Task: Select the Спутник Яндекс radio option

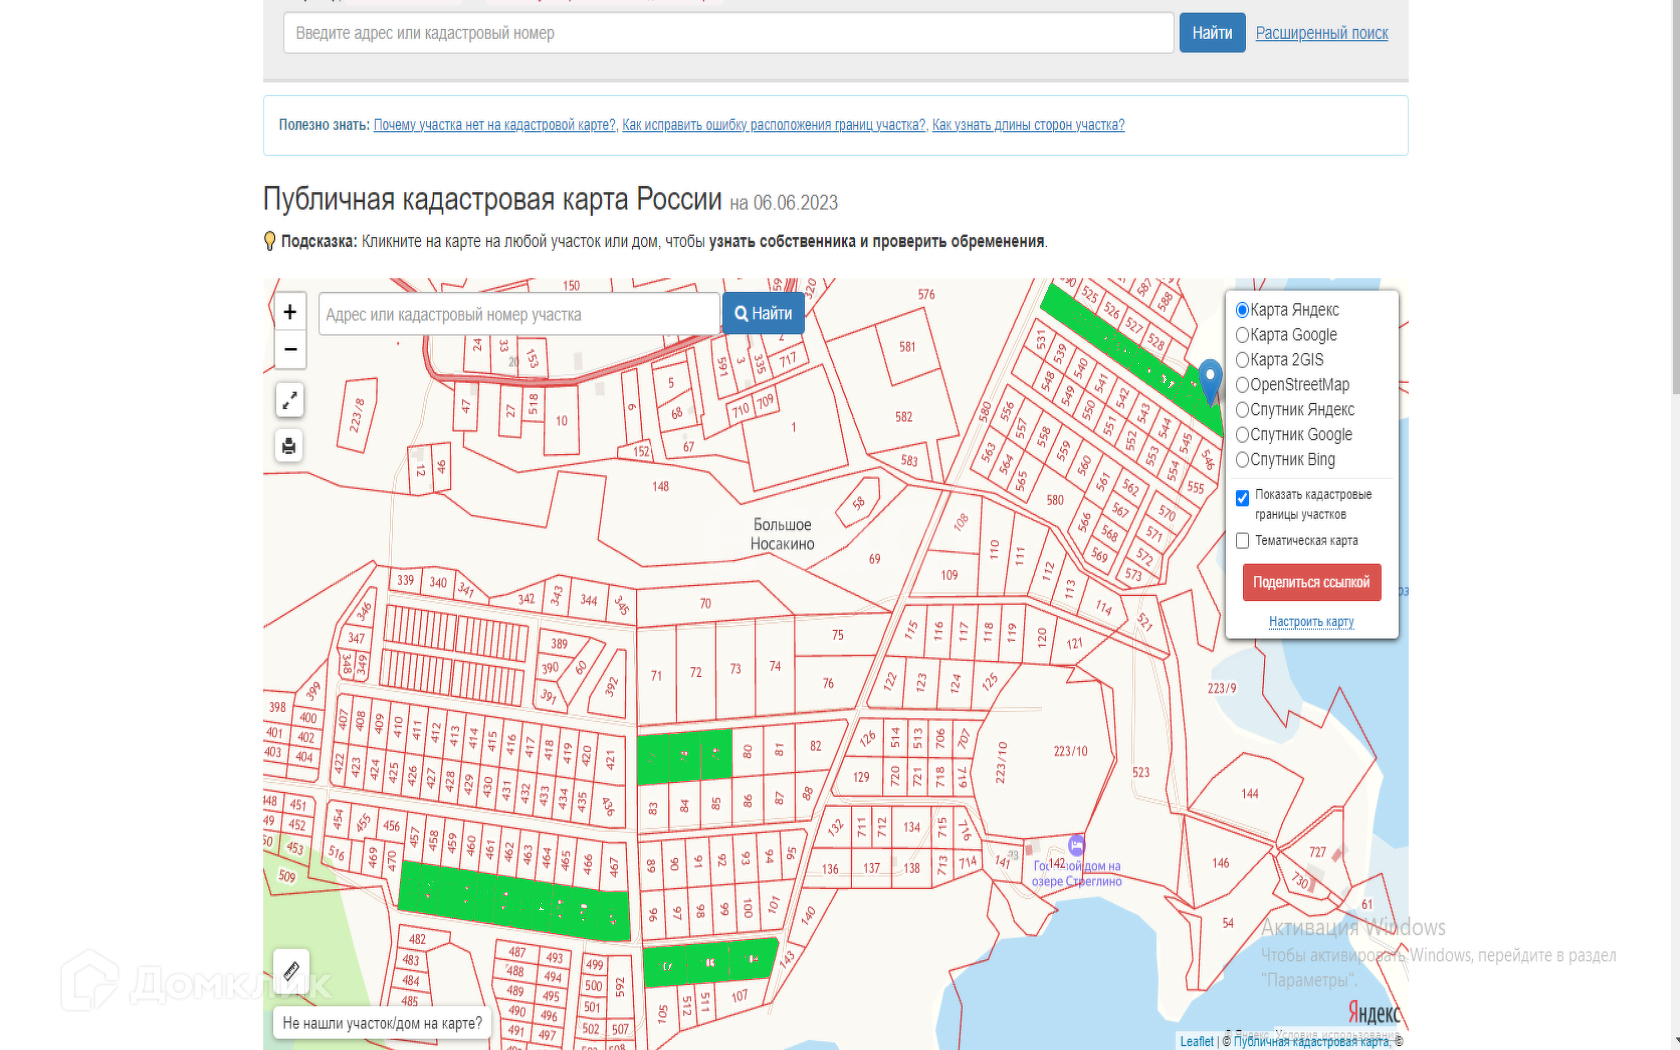Action: pos(1242,410)
